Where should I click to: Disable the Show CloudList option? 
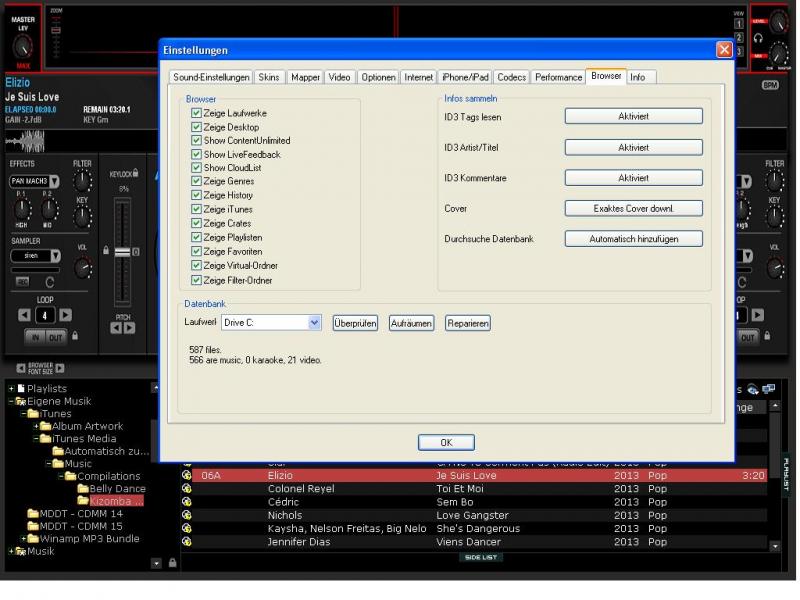pyautogui.click(x=196, y=169)
